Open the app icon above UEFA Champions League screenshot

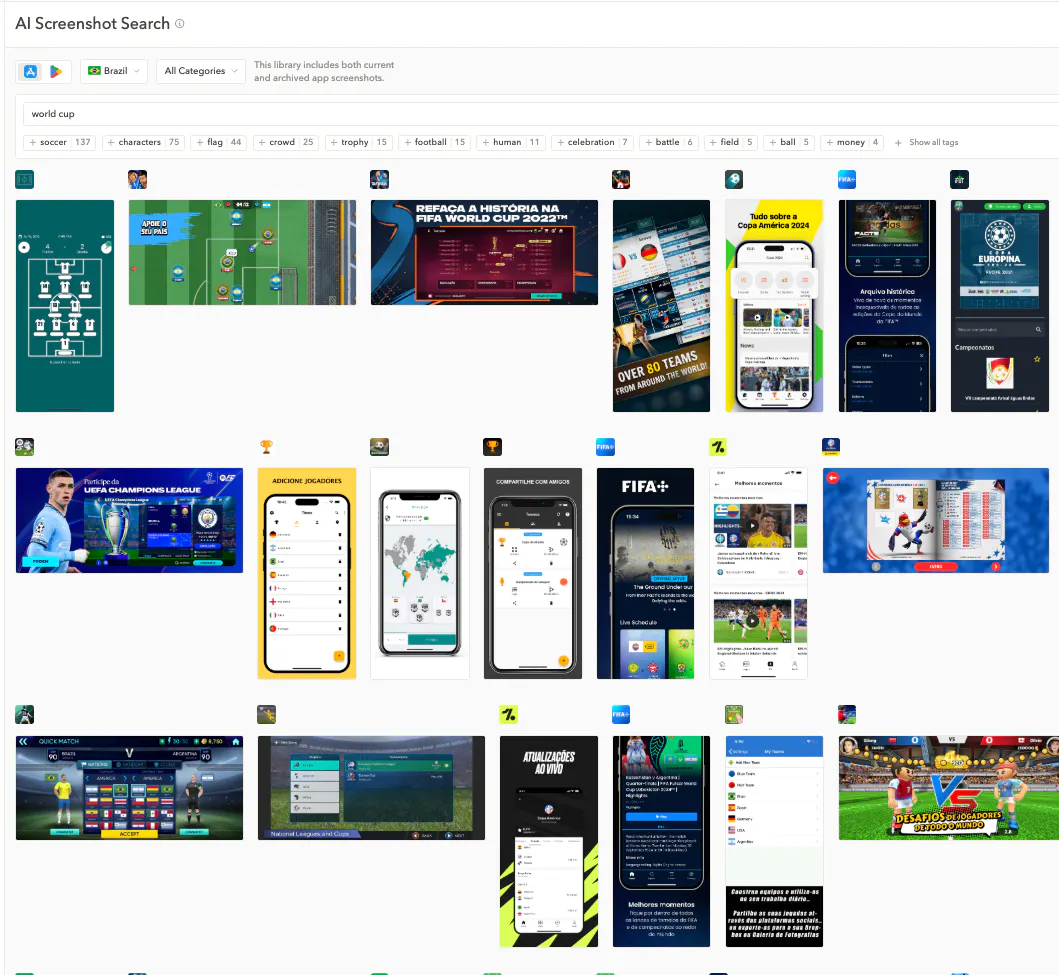24,447
